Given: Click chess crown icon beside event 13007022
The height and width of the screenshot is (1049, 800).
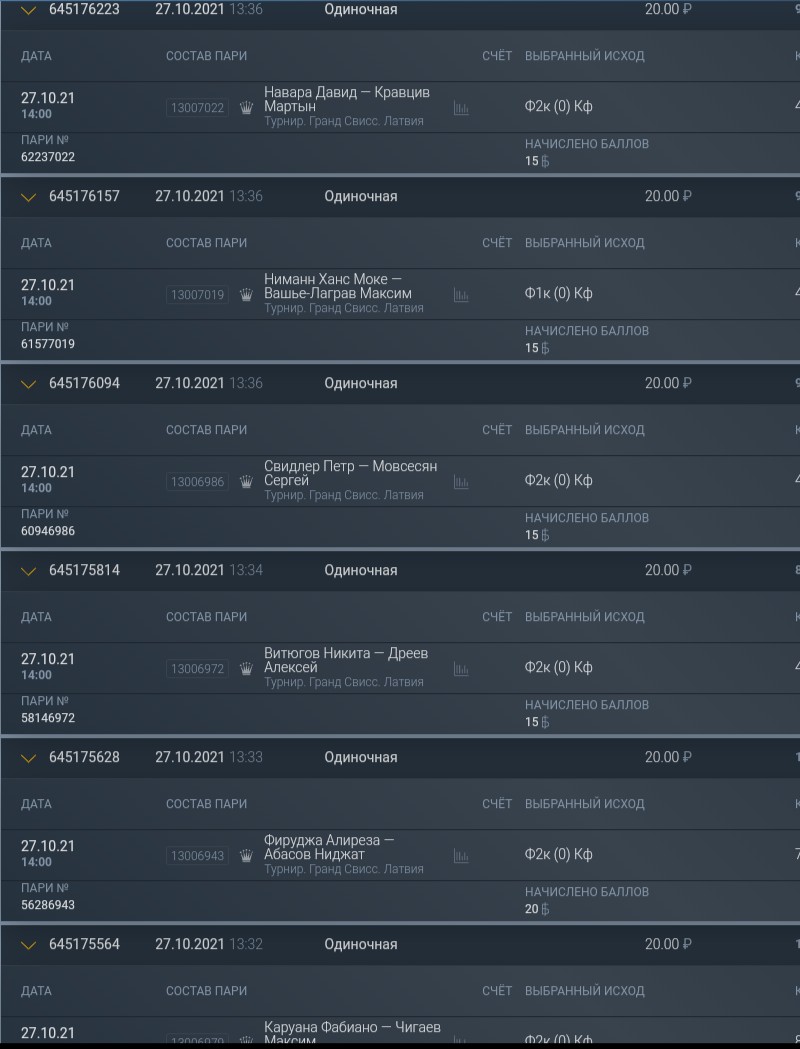Looking at the screenshot, I should (246, 108).
